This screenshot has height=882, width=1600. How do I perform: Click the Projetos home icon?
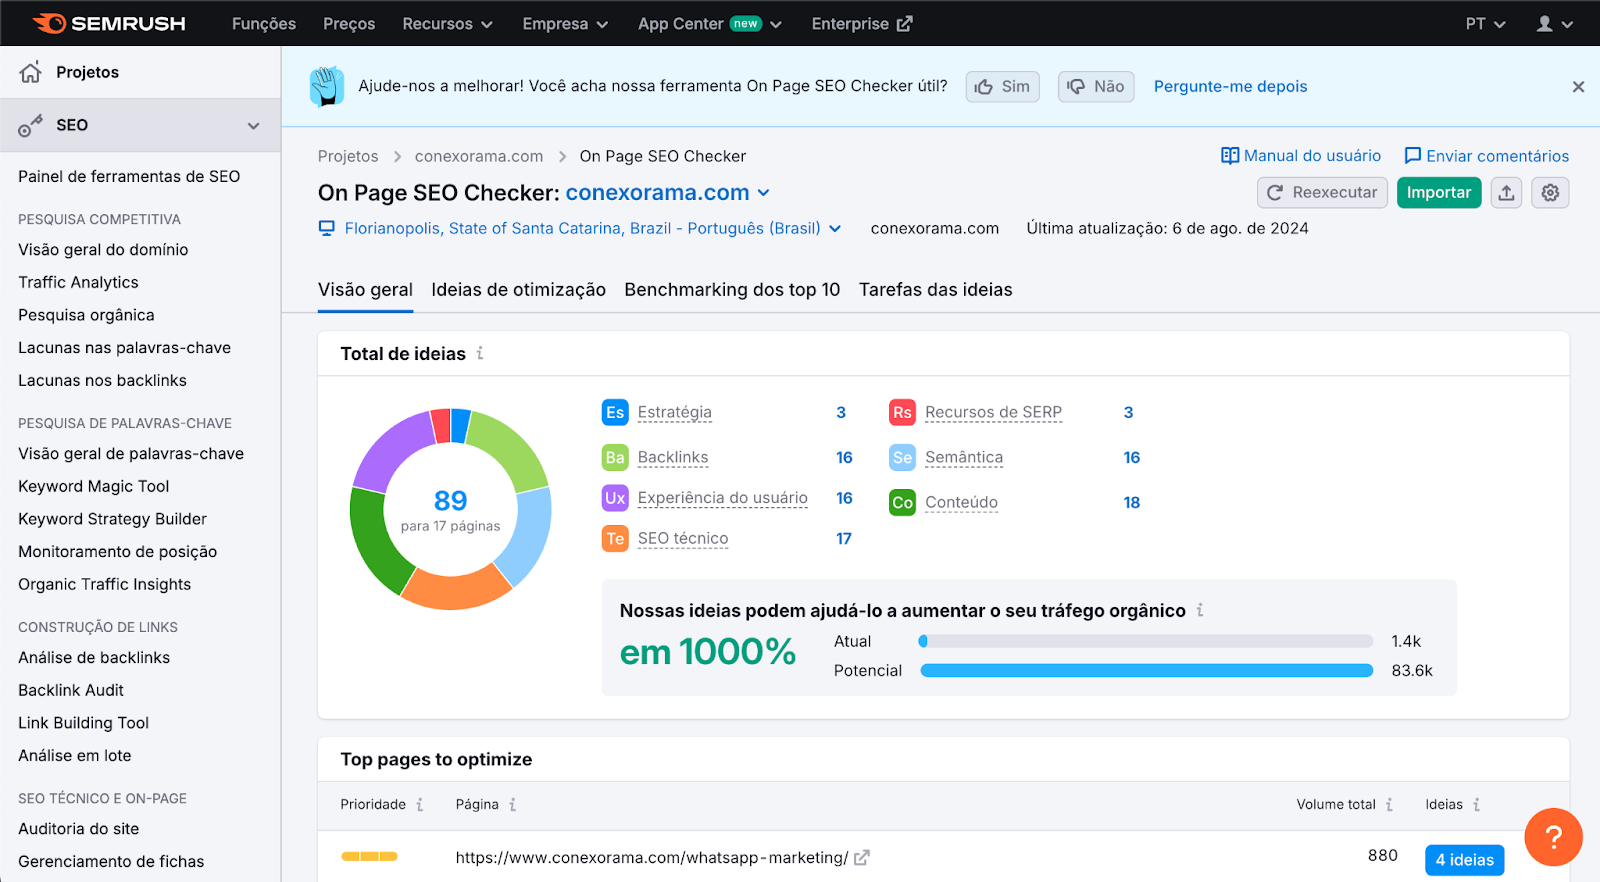[31, 72]
